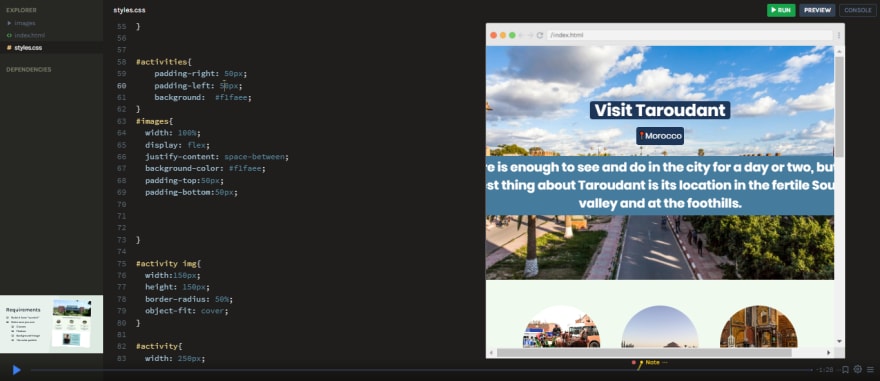Viewport: 880px width, 381px height.
Task: Reload the preview browser page
Action: point(539,35)
